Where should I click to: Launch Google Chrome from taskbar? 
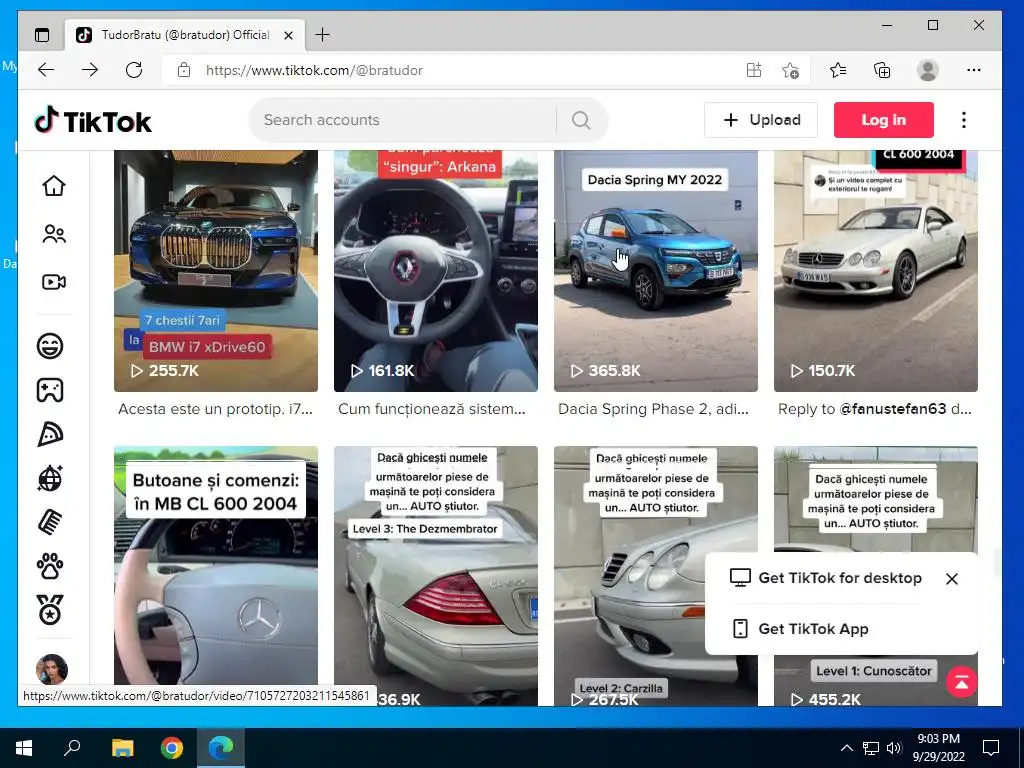(172, 748)
